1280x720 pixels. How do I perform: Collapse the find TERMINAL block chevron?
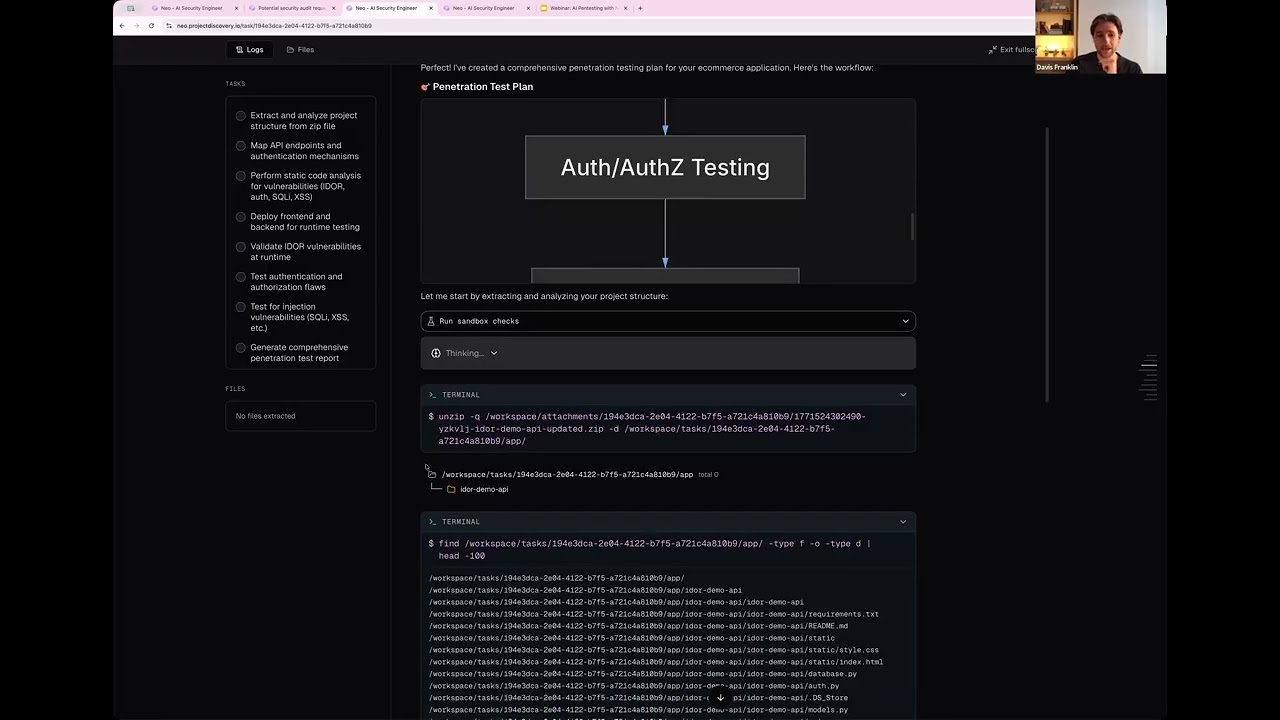point(903,522)
